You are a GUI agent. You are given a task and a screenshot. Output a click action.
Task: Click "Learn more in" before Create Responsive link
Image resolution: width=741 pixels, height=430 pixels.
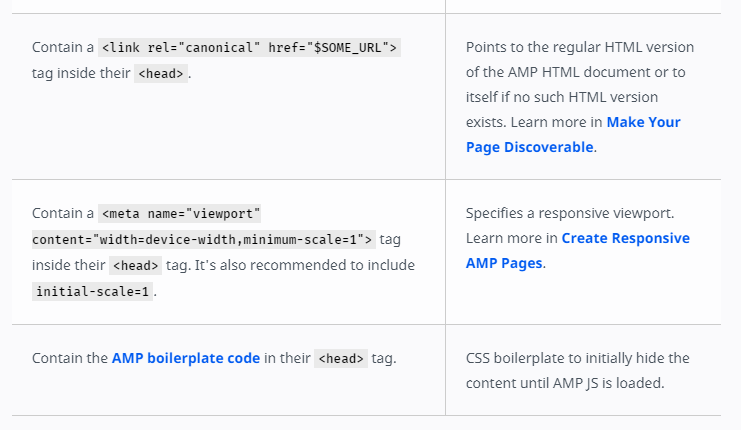(511, 239)
